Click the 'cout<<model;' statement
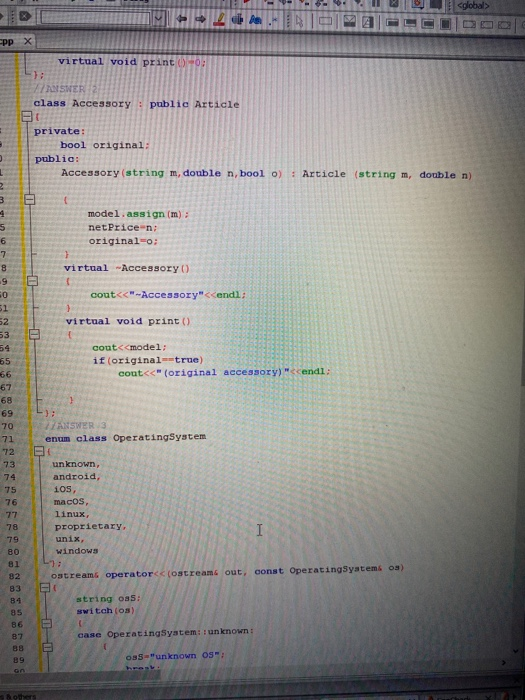The height and width of the screenshot is (700, 525). (129, 347)
